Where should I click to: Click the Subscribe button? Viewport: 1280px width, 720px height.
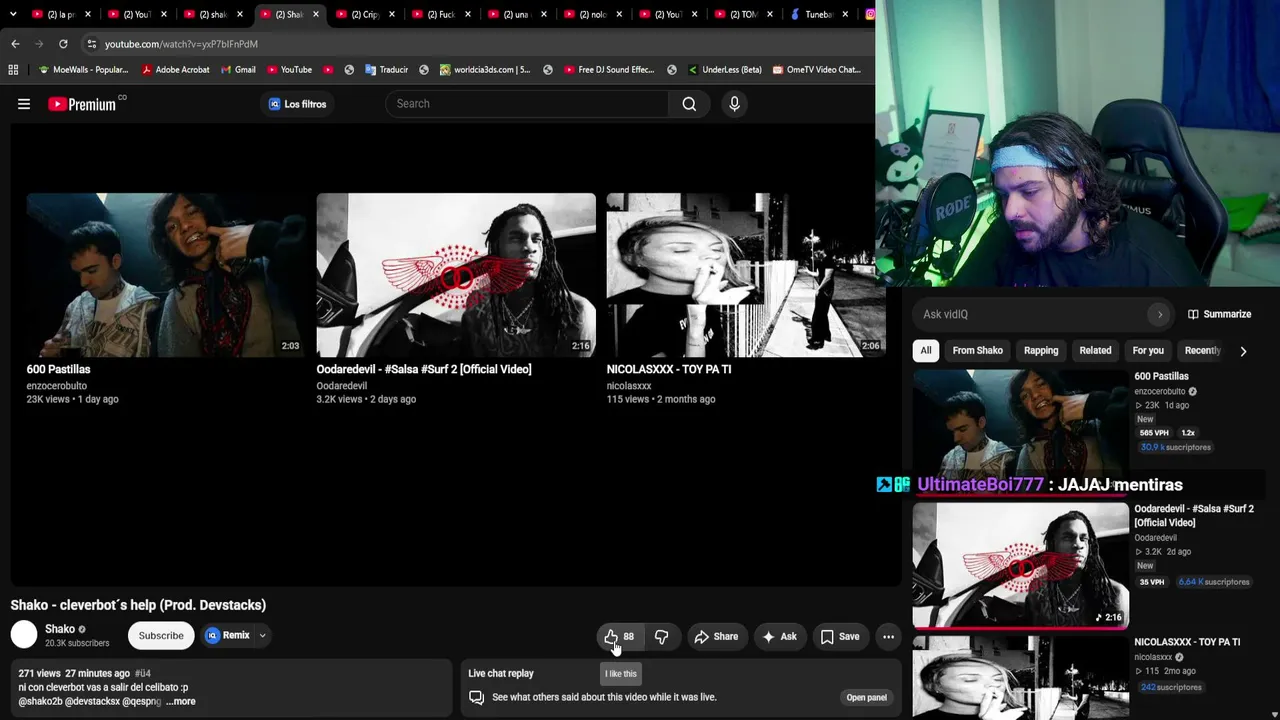pos(161,636)
